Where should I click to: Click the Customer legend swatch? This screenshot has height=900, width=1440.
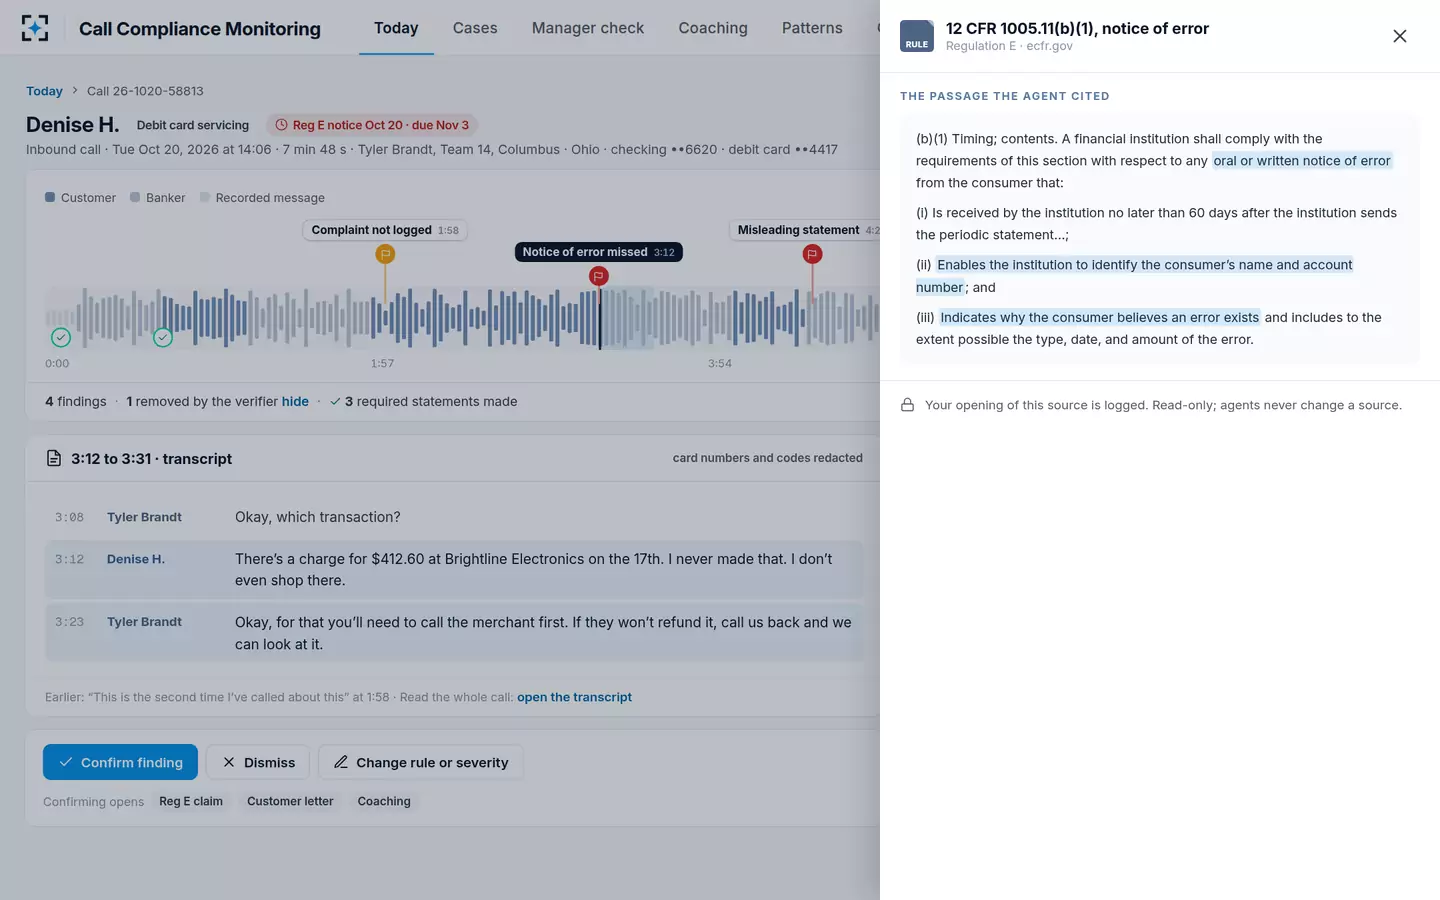point(50,197)
